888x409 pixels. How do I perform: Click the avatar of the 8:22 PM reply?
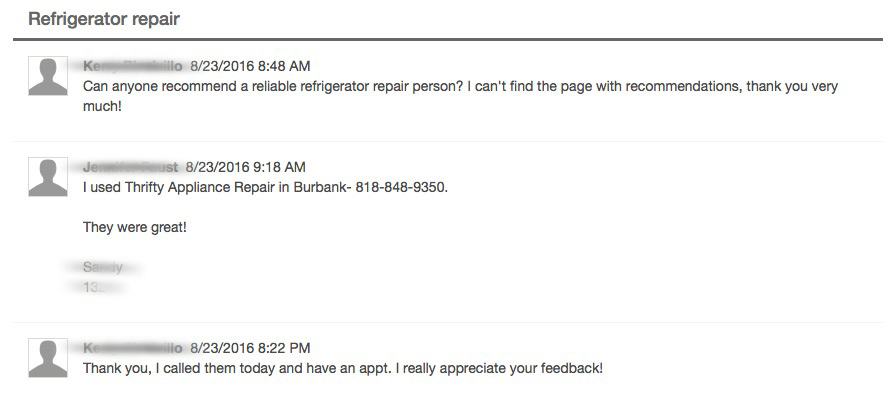coord(48,358)
